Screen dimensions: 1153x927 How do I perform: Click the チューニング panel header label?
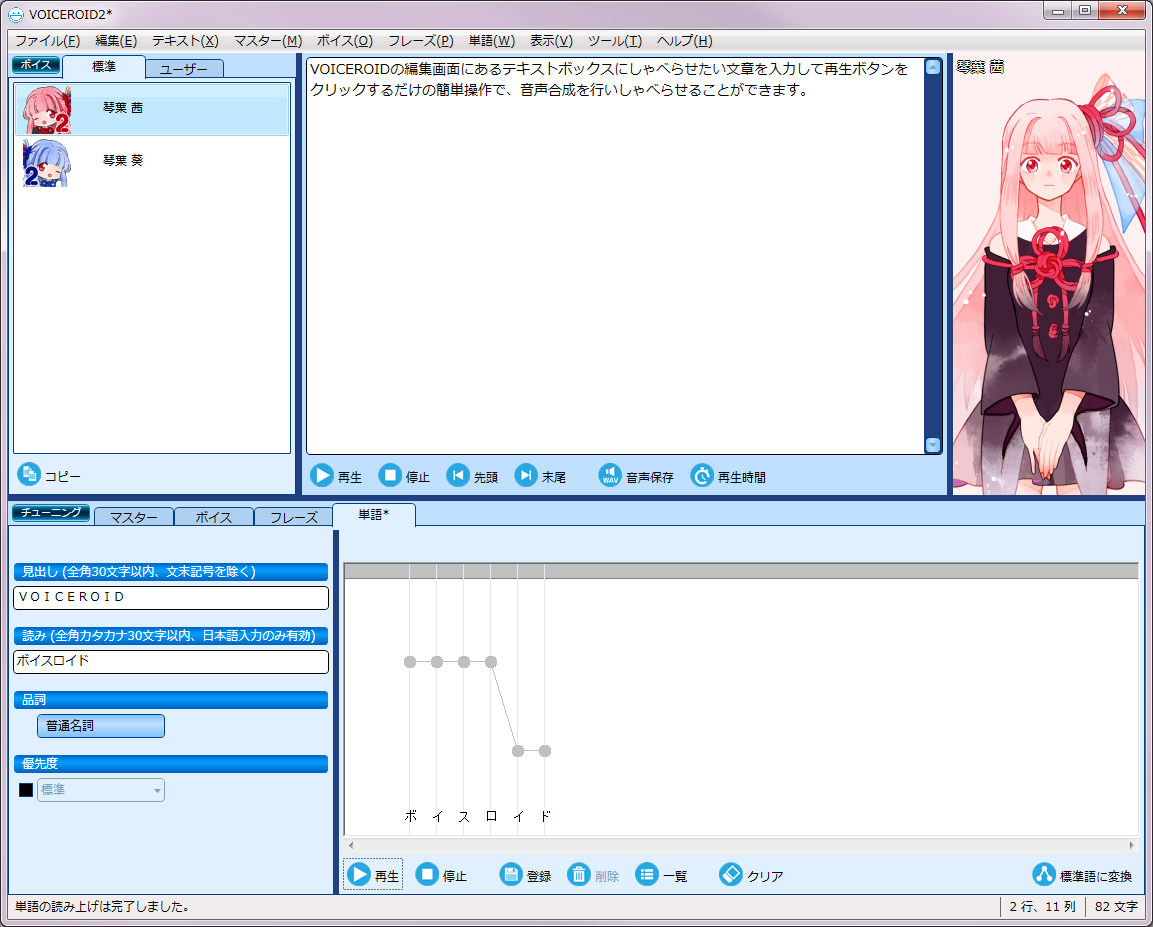coord(51,512)
